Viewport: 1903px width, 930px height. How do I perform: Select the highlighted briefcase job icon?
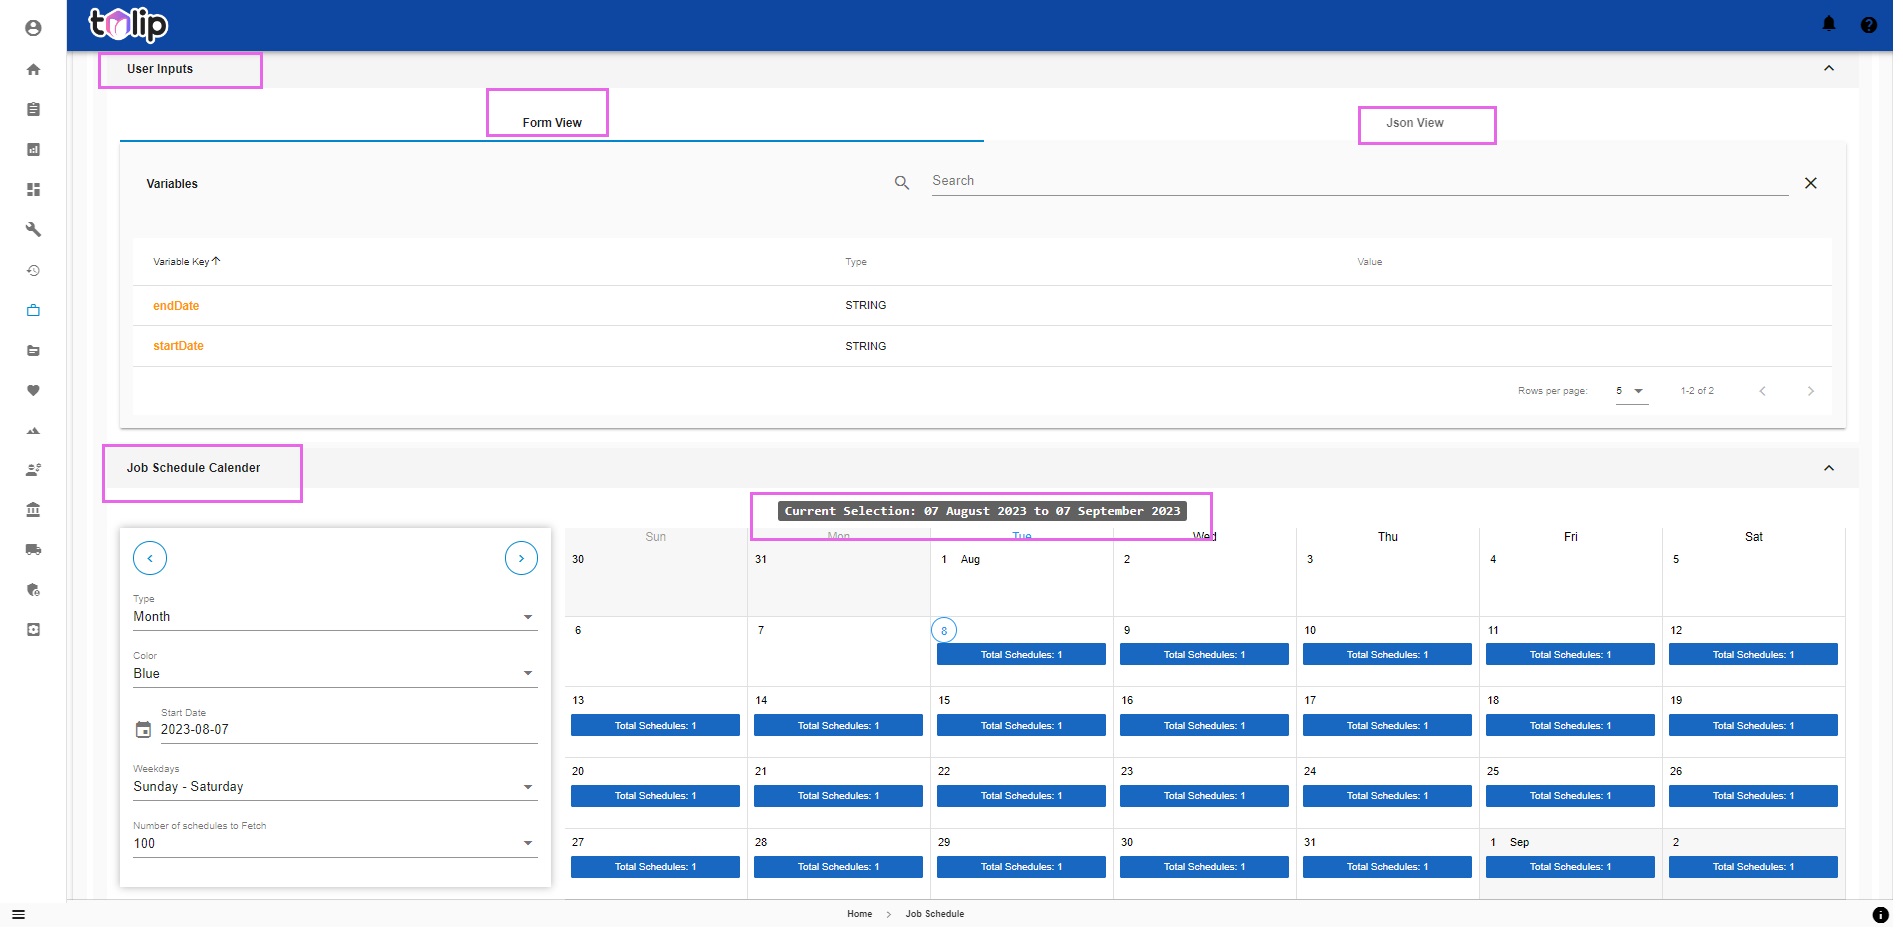tap(33, 310)
